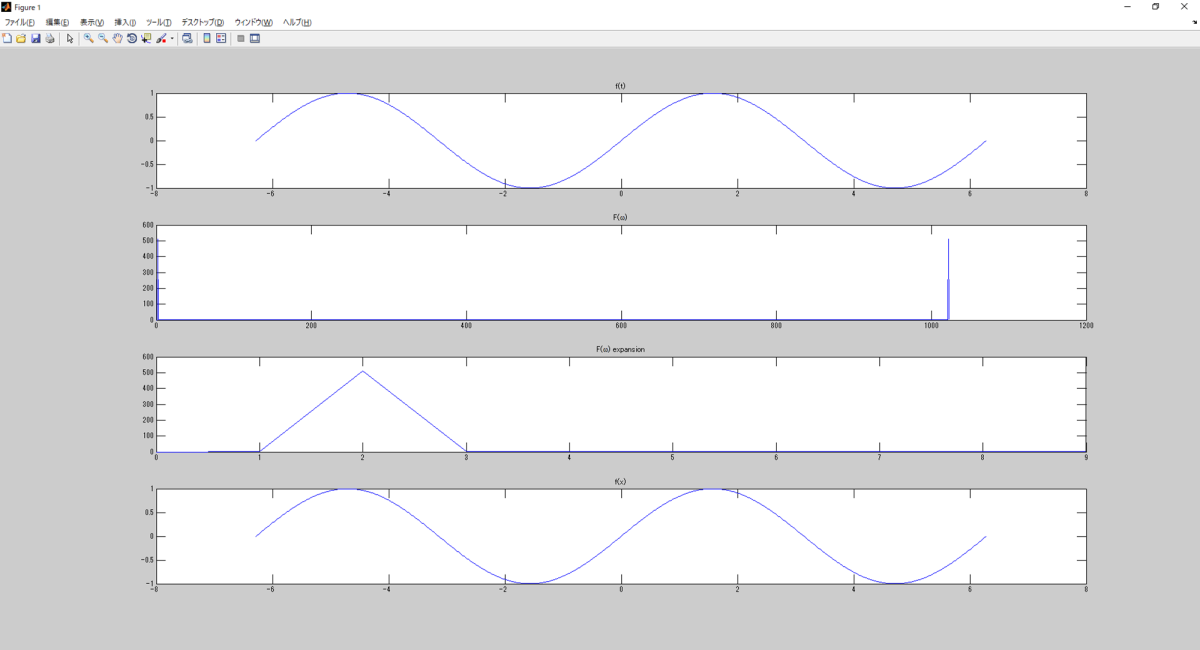Toggle the colorbar insertion icon
This screenshot has height=650, width=1200.
208,41
